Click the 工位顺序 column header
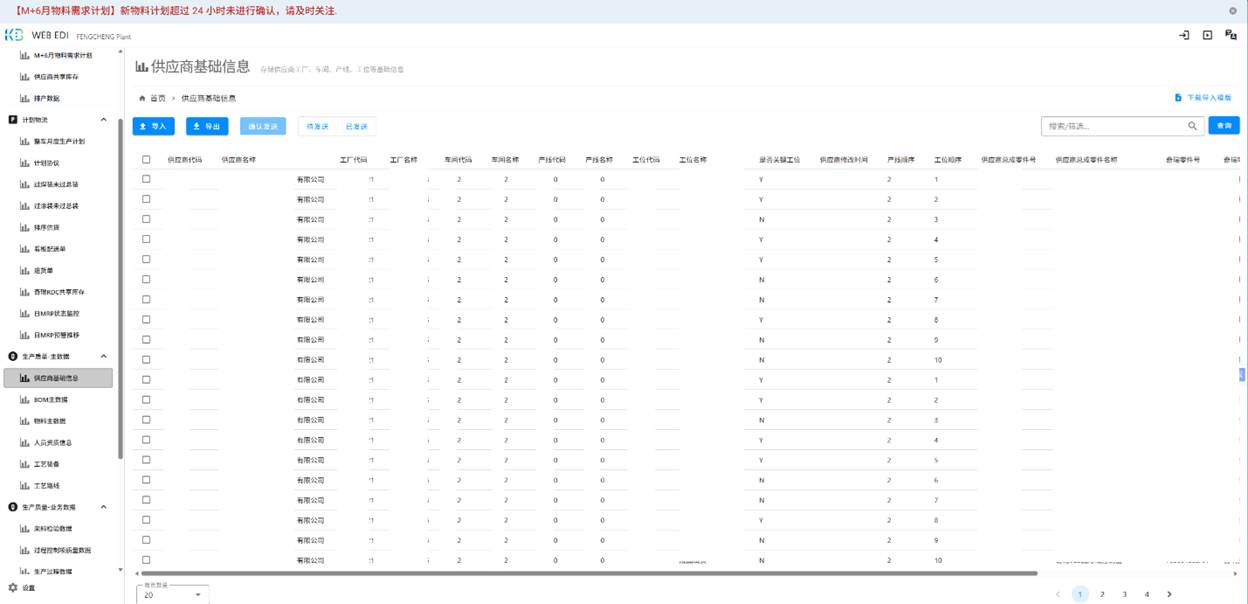The width and height of the screenshot is (1248, 604). pyautogui.click(x=948, y=159)
